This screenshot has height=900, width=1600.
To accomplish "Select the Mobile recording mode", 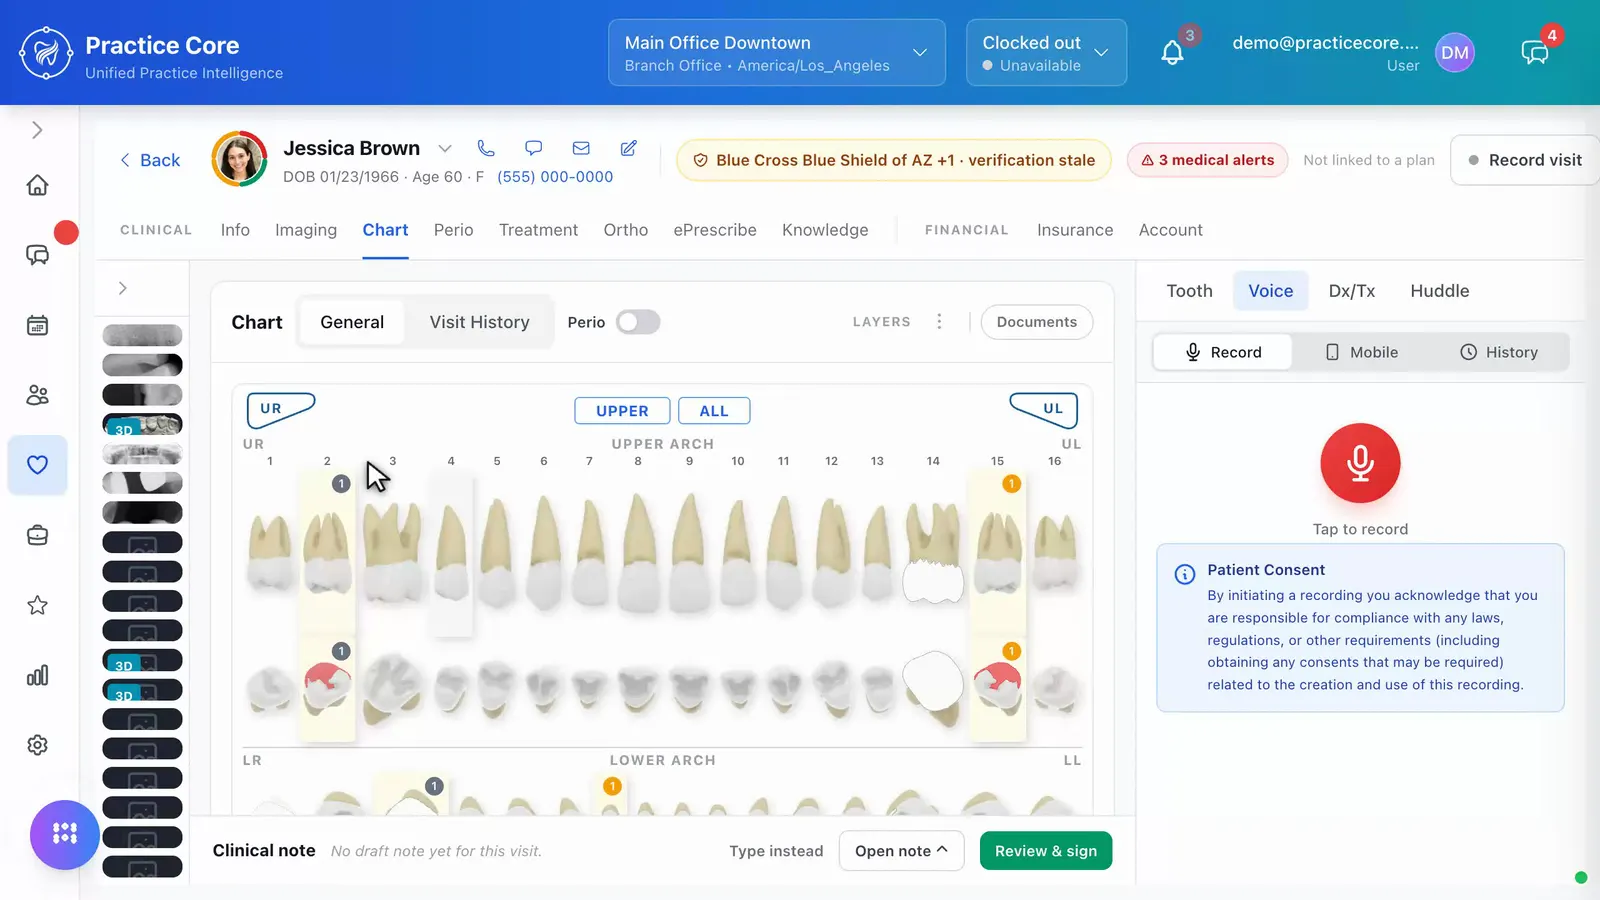I will pyautogui.click(x=1362, y=352).
